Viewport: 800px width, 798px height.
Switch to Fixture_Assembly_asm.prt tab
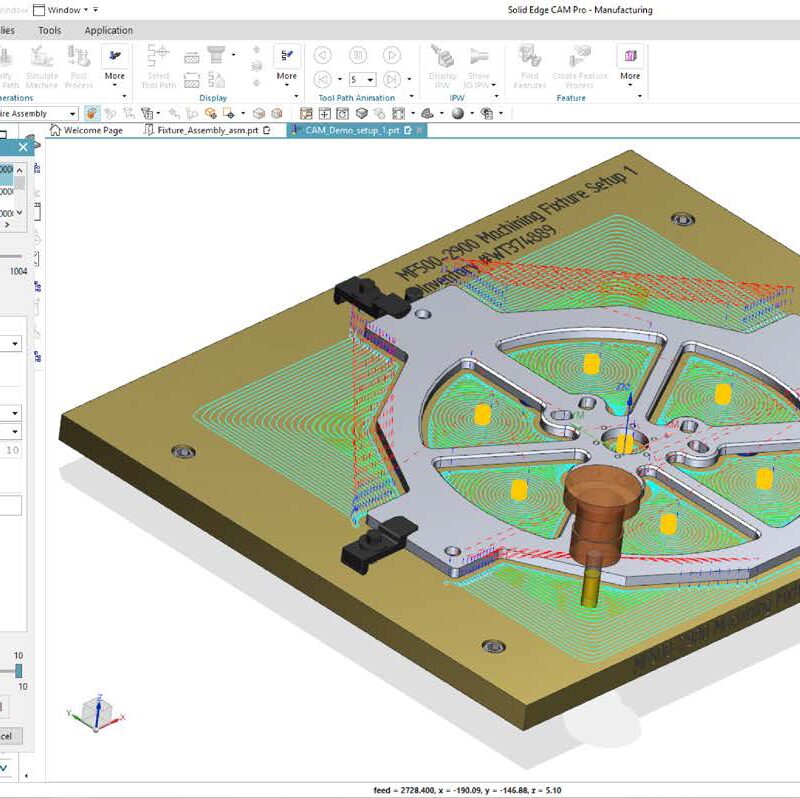pyautogui.click(x=208, y=130)
